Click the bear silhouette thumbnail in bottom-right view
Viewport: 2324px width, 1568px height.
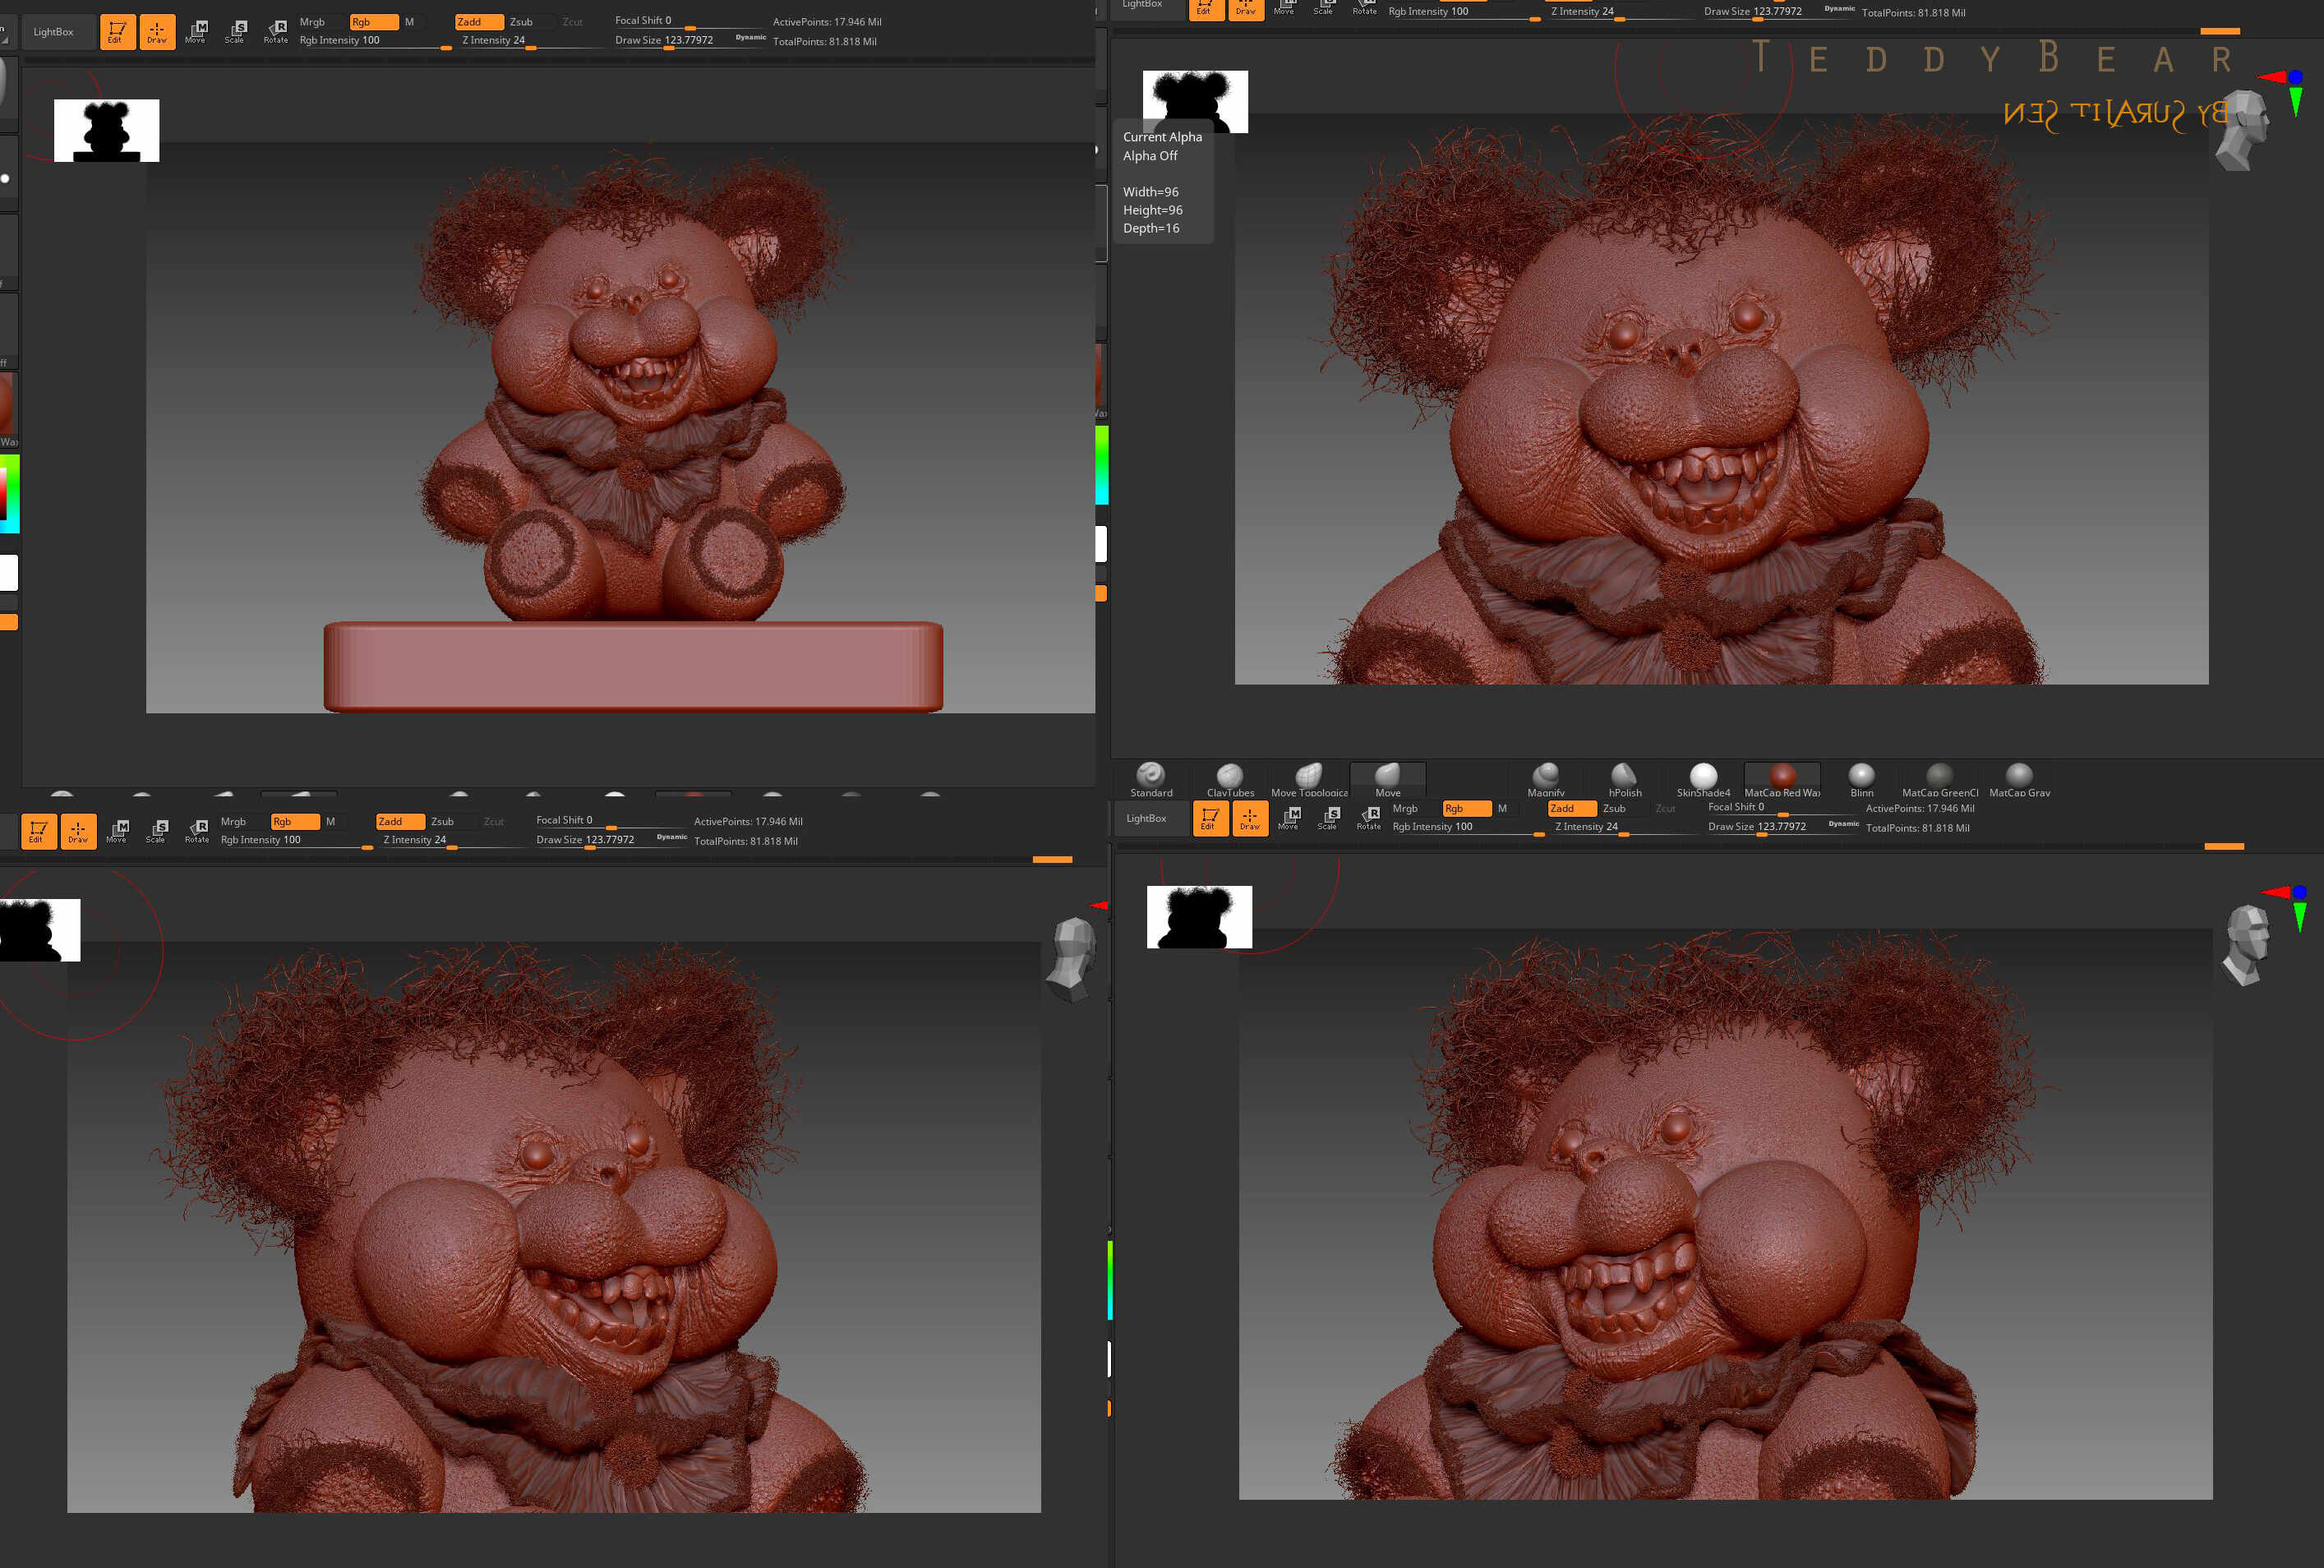(x=1199, y=917)
